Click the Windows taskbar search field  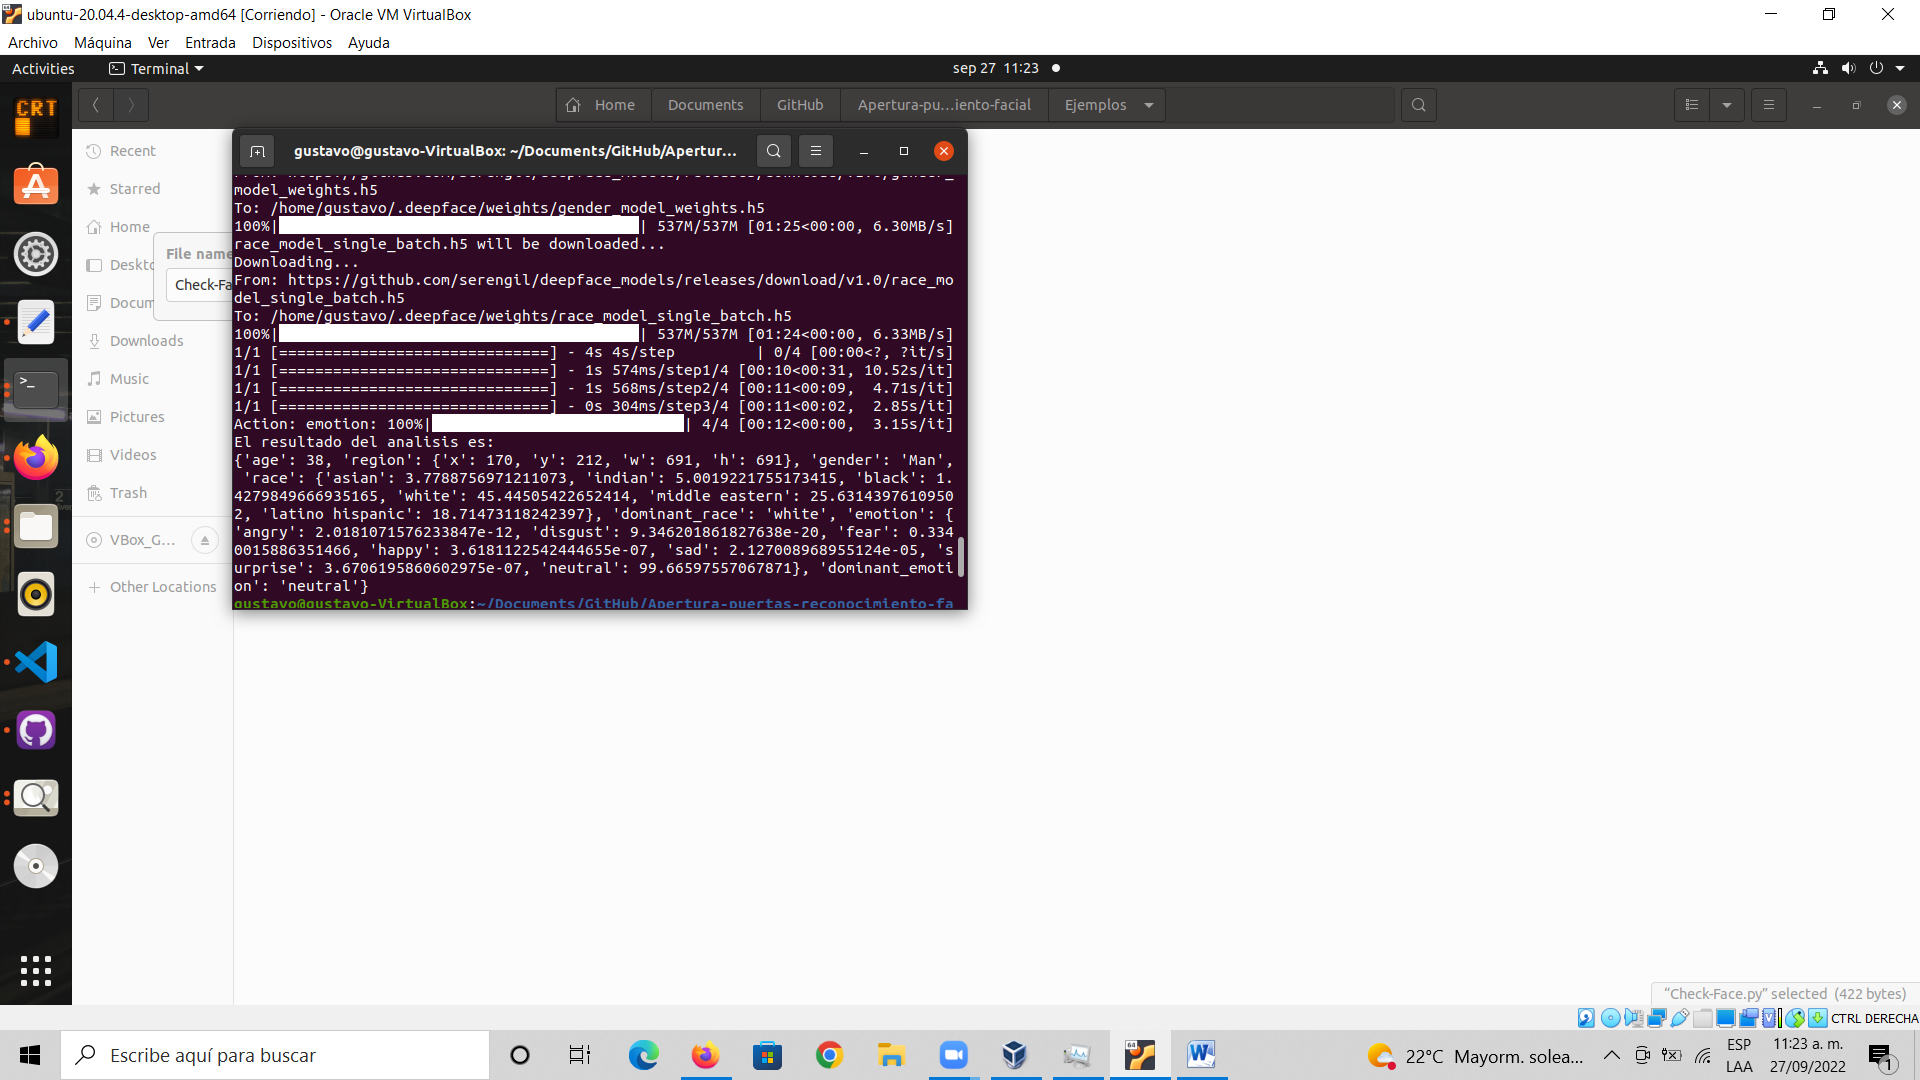[275, 1055]
